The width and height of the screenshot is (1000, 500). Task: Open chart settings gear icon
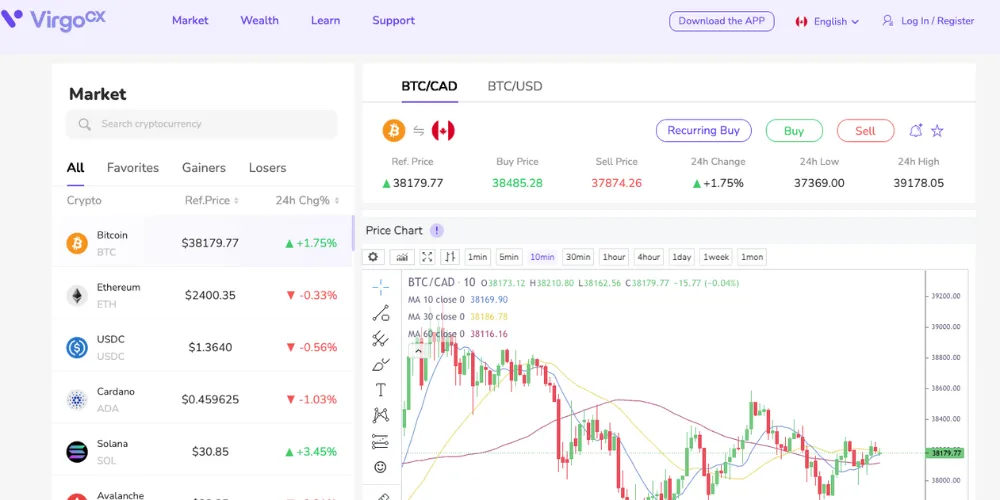(373, 257)
